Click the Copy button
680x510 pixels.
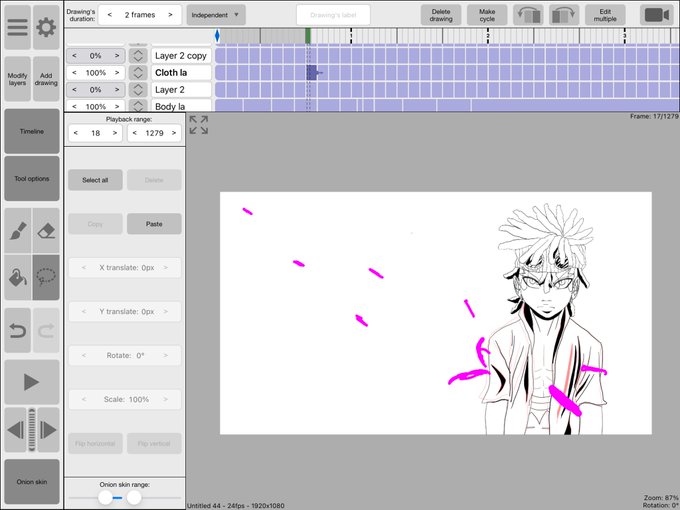click(95, 224)
